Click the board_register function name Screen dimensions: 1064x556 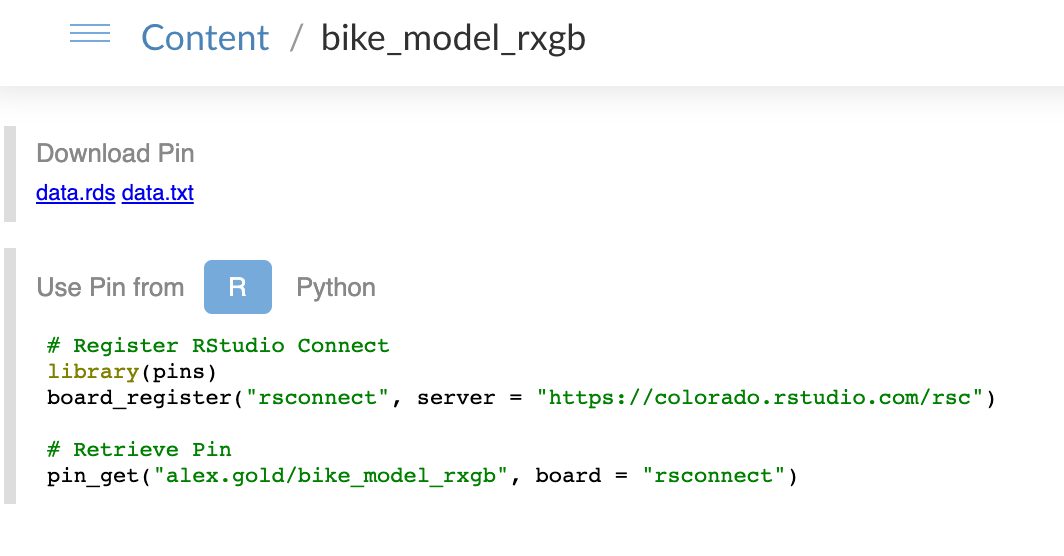coord(139,398)
